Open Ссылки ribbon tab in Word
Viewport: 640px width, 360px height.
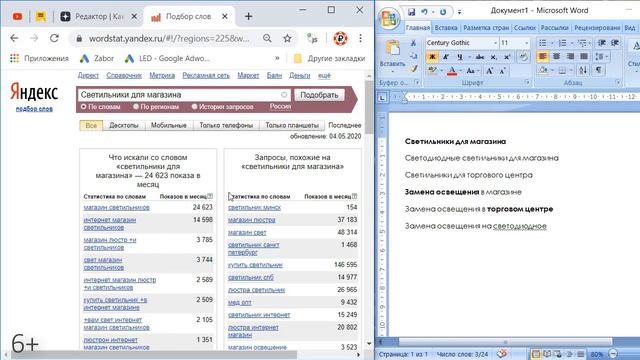(524, 28)
